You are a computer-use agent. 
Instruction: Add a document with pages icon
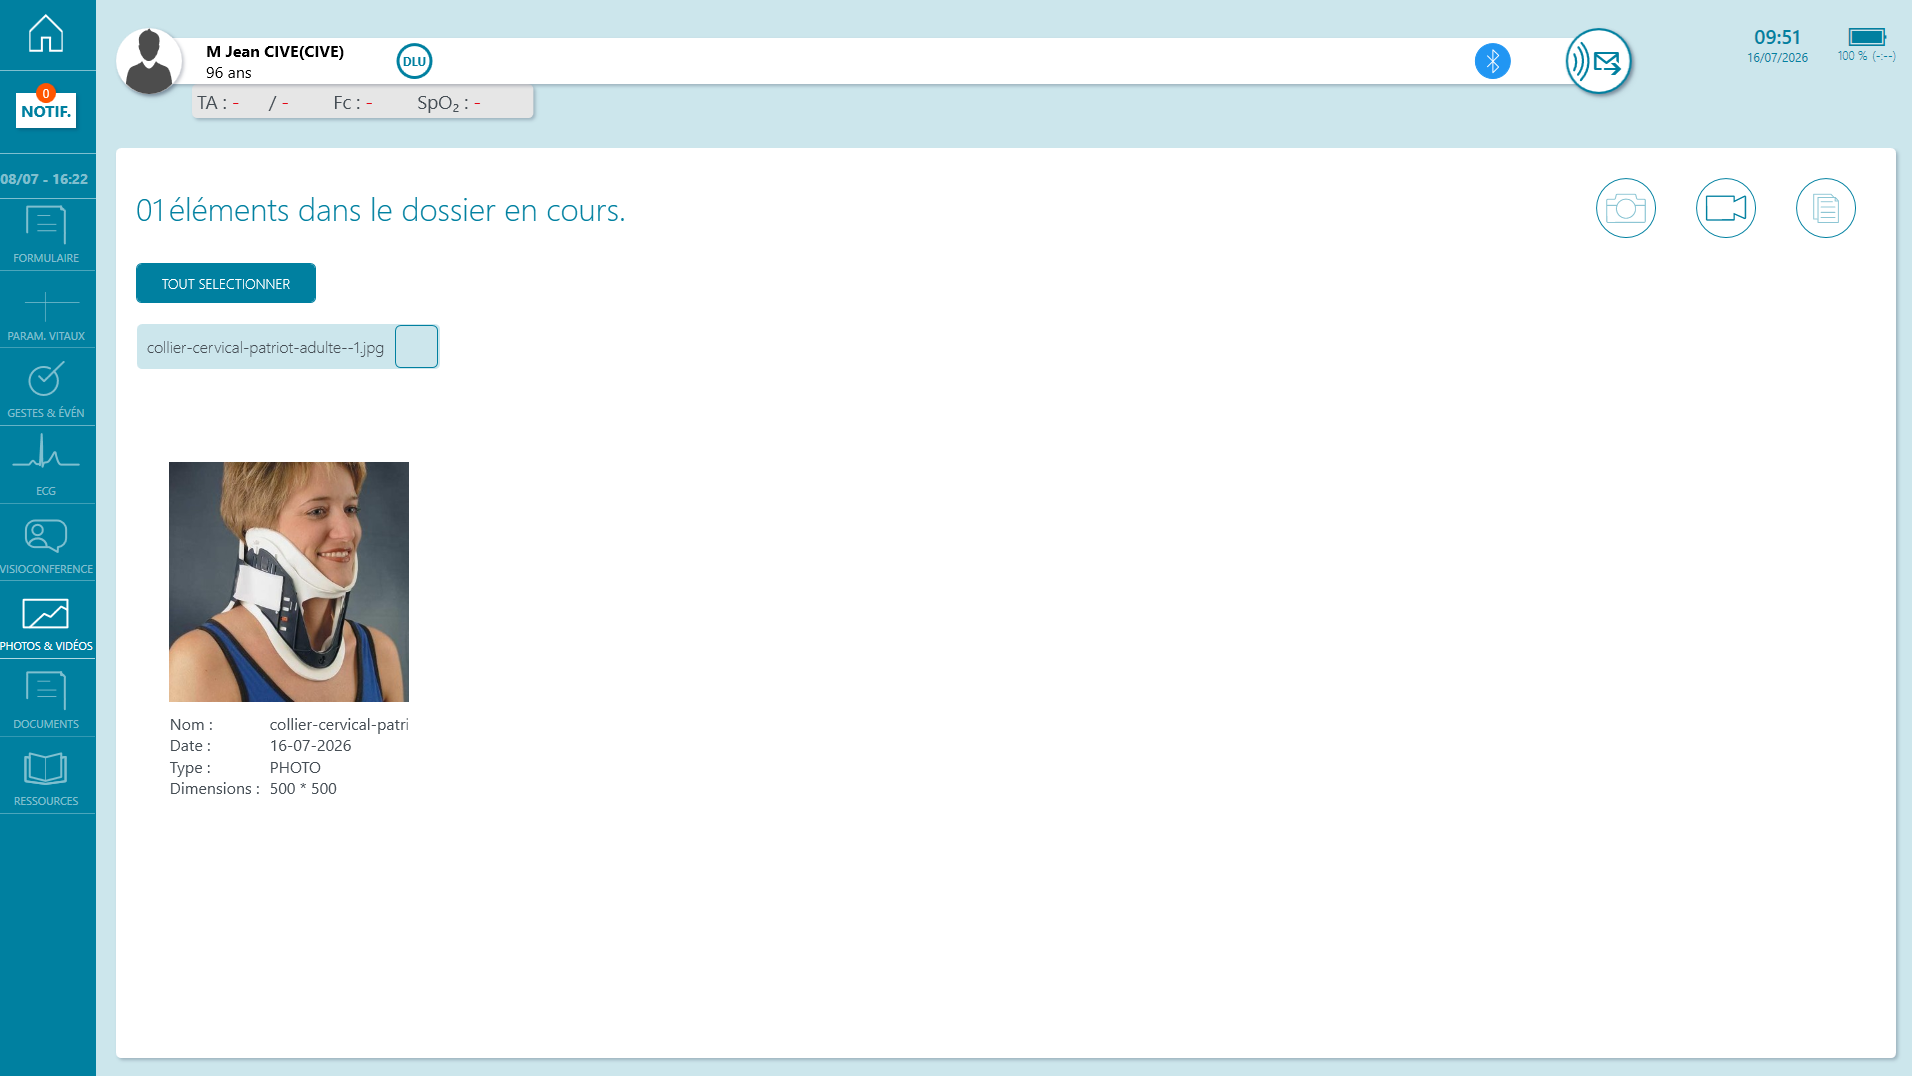point(1826,208)
